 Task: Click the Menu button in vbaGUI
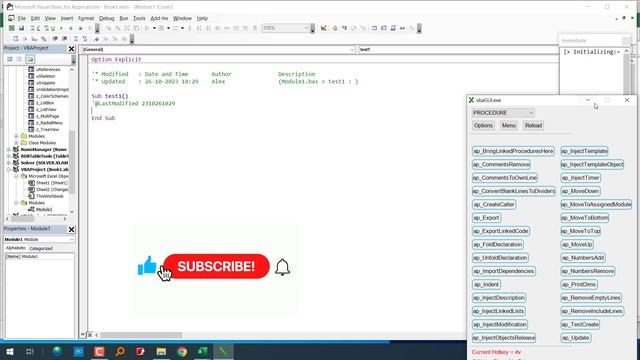509,126
